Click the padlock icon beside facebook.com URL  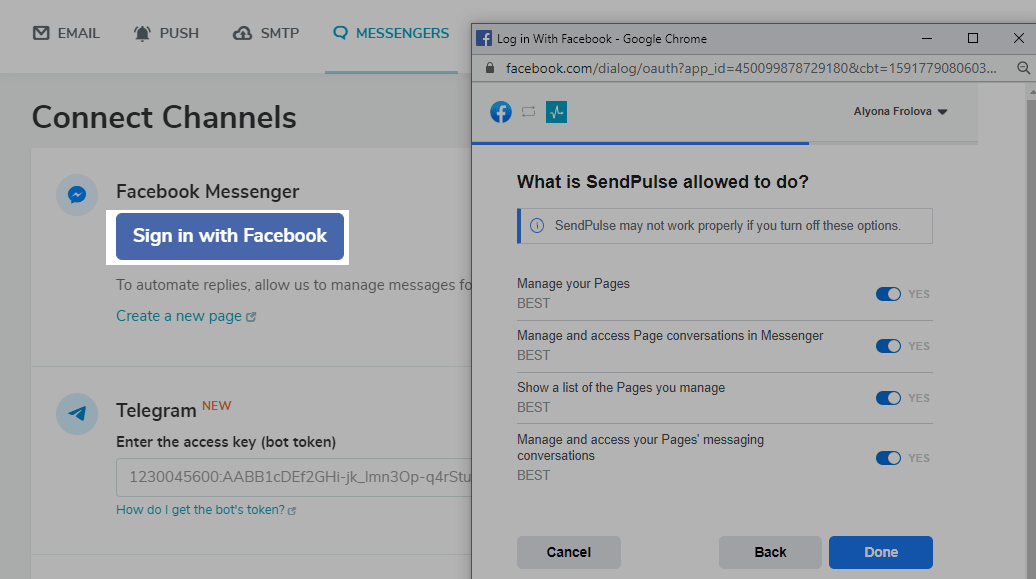pyautogui.click(x=490, y=68)
